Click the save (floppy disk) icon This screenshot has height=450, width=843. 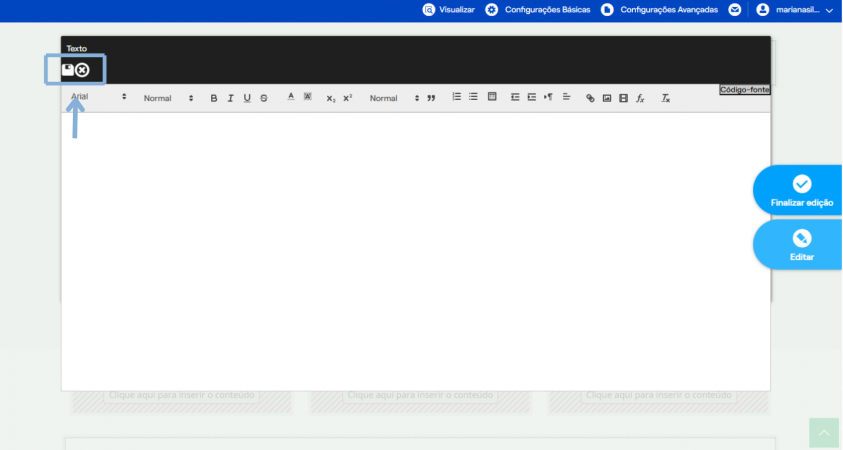click(68, 69)
